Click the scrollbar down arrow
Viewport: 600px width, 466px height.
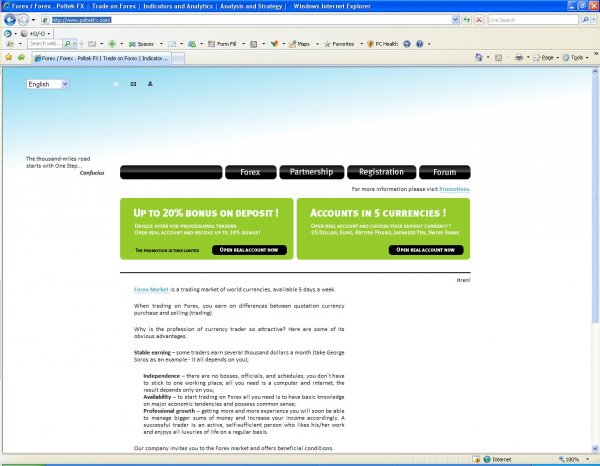tap(595, 448)
